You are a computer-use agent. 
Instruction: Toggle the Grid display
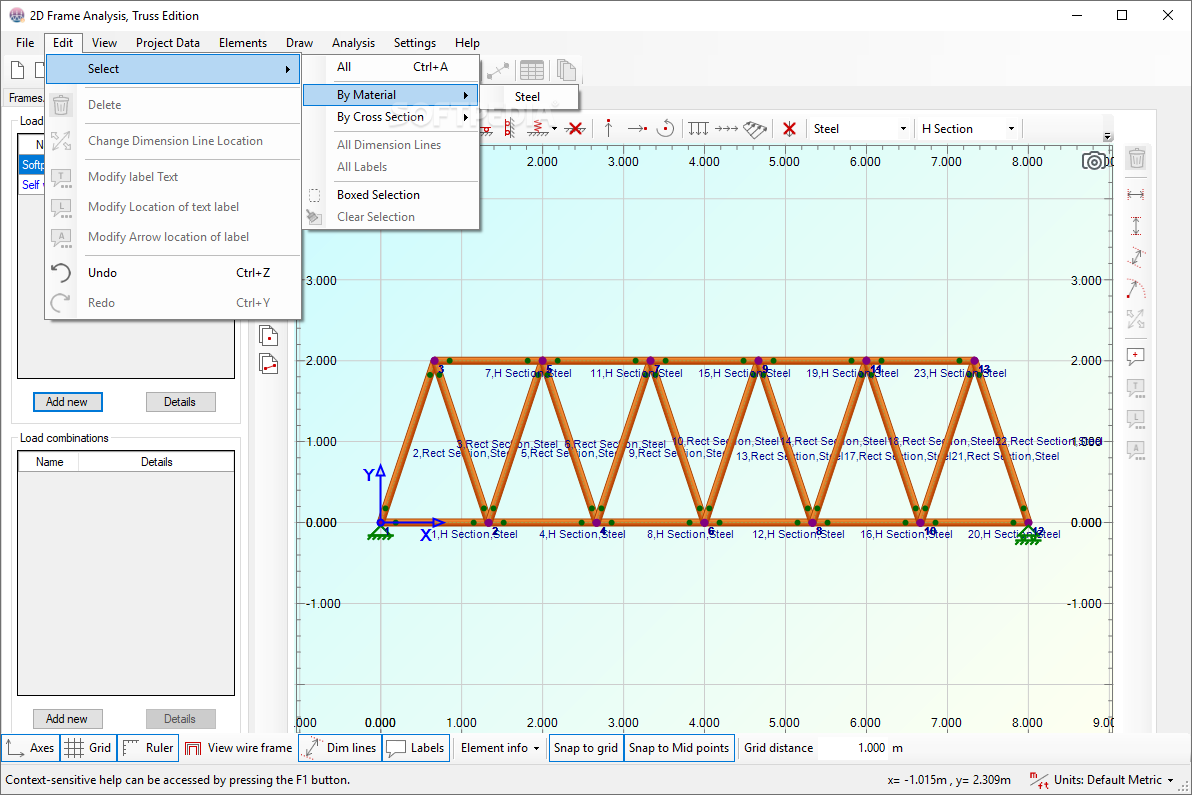tap(87, 748)
